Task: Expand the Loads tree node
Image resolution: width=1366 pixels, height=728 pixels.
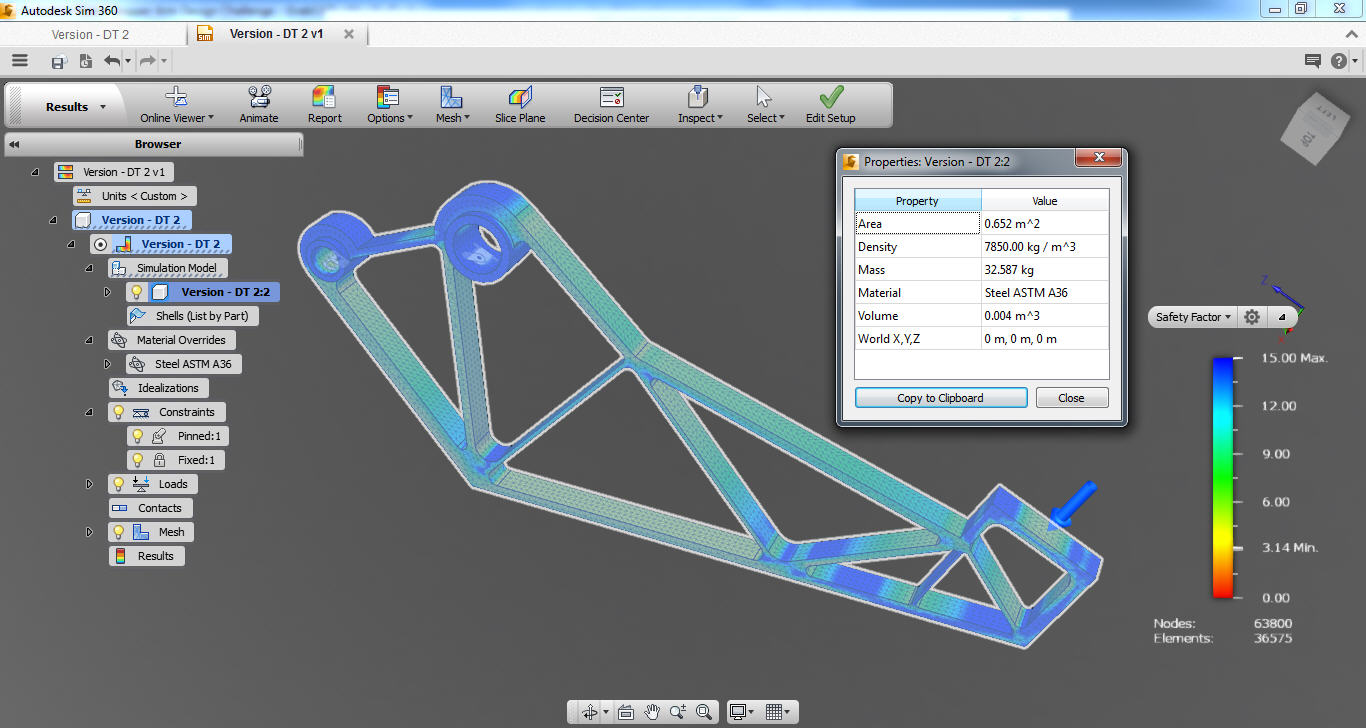Action: pos(89,484)
